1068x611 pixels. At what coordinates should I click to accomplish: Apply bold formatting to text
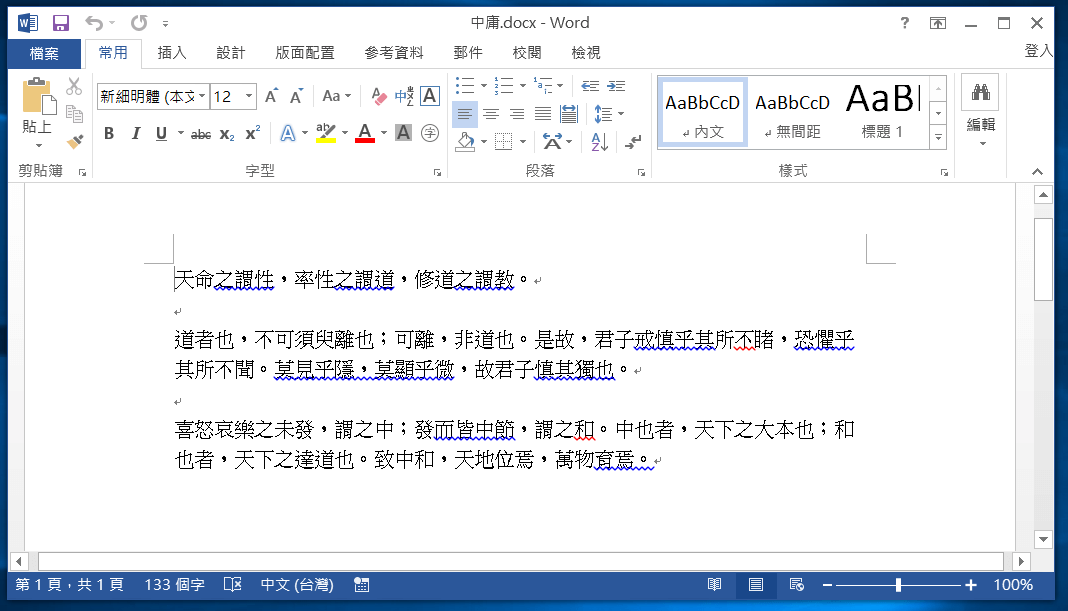tap(108, 132)
